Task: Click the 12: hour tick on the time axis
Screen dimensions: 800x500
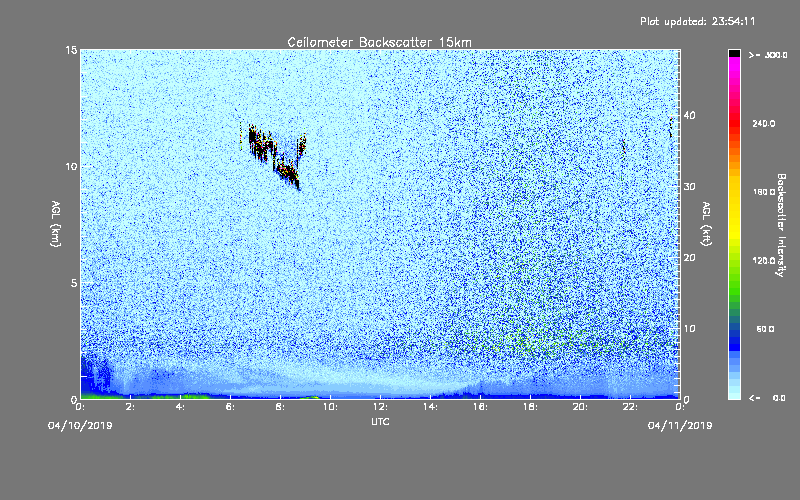Action: [x=380, y=407]
